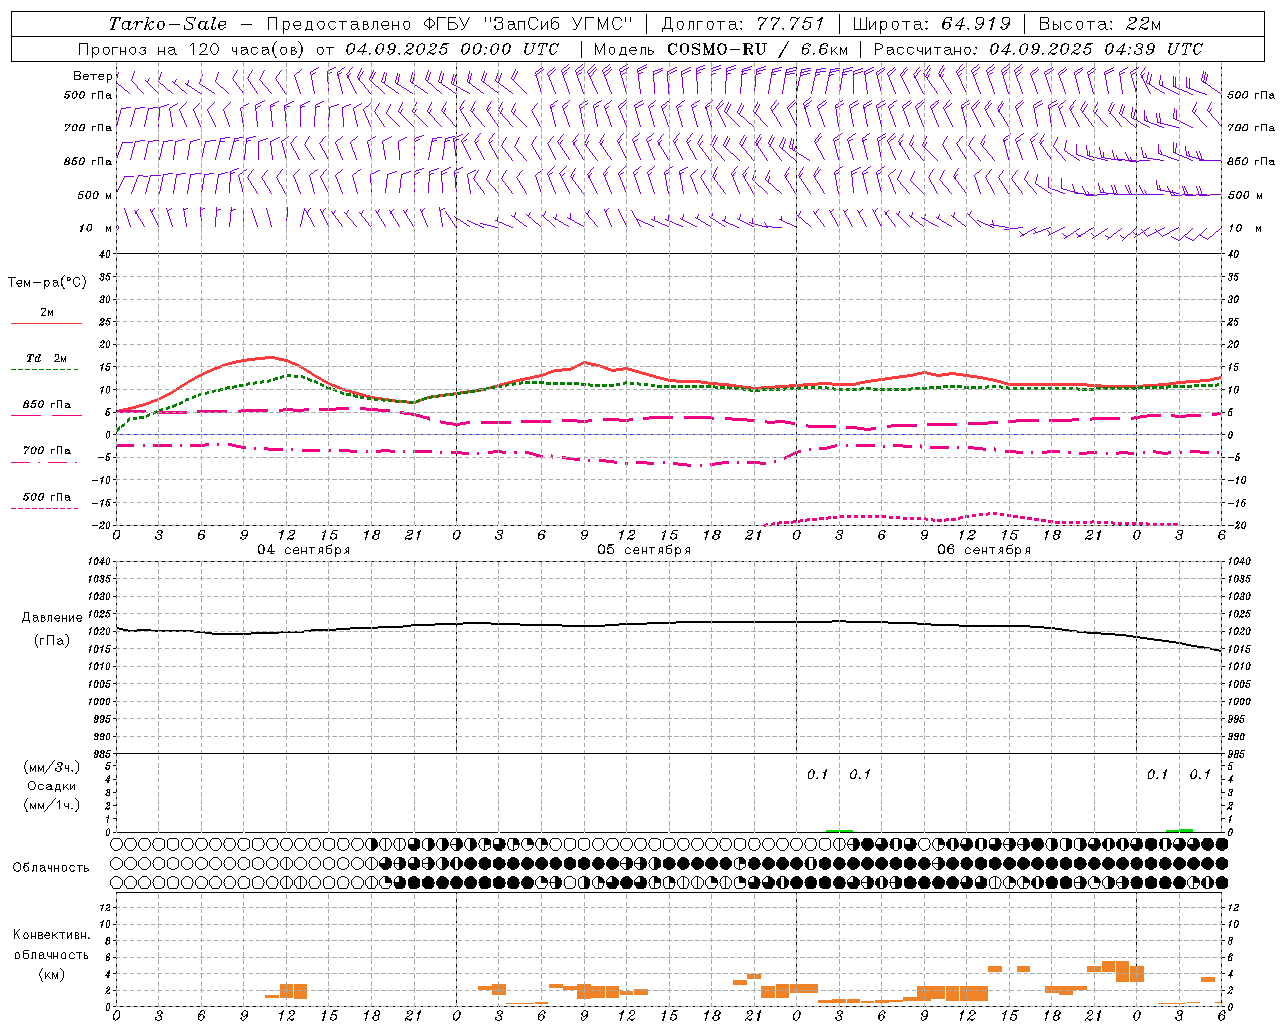Click the computed time Рассчитано: 04.09.2025 04:39 UTC
The height and width of the screenshot is (1024, 1280).
[1038, 49]
